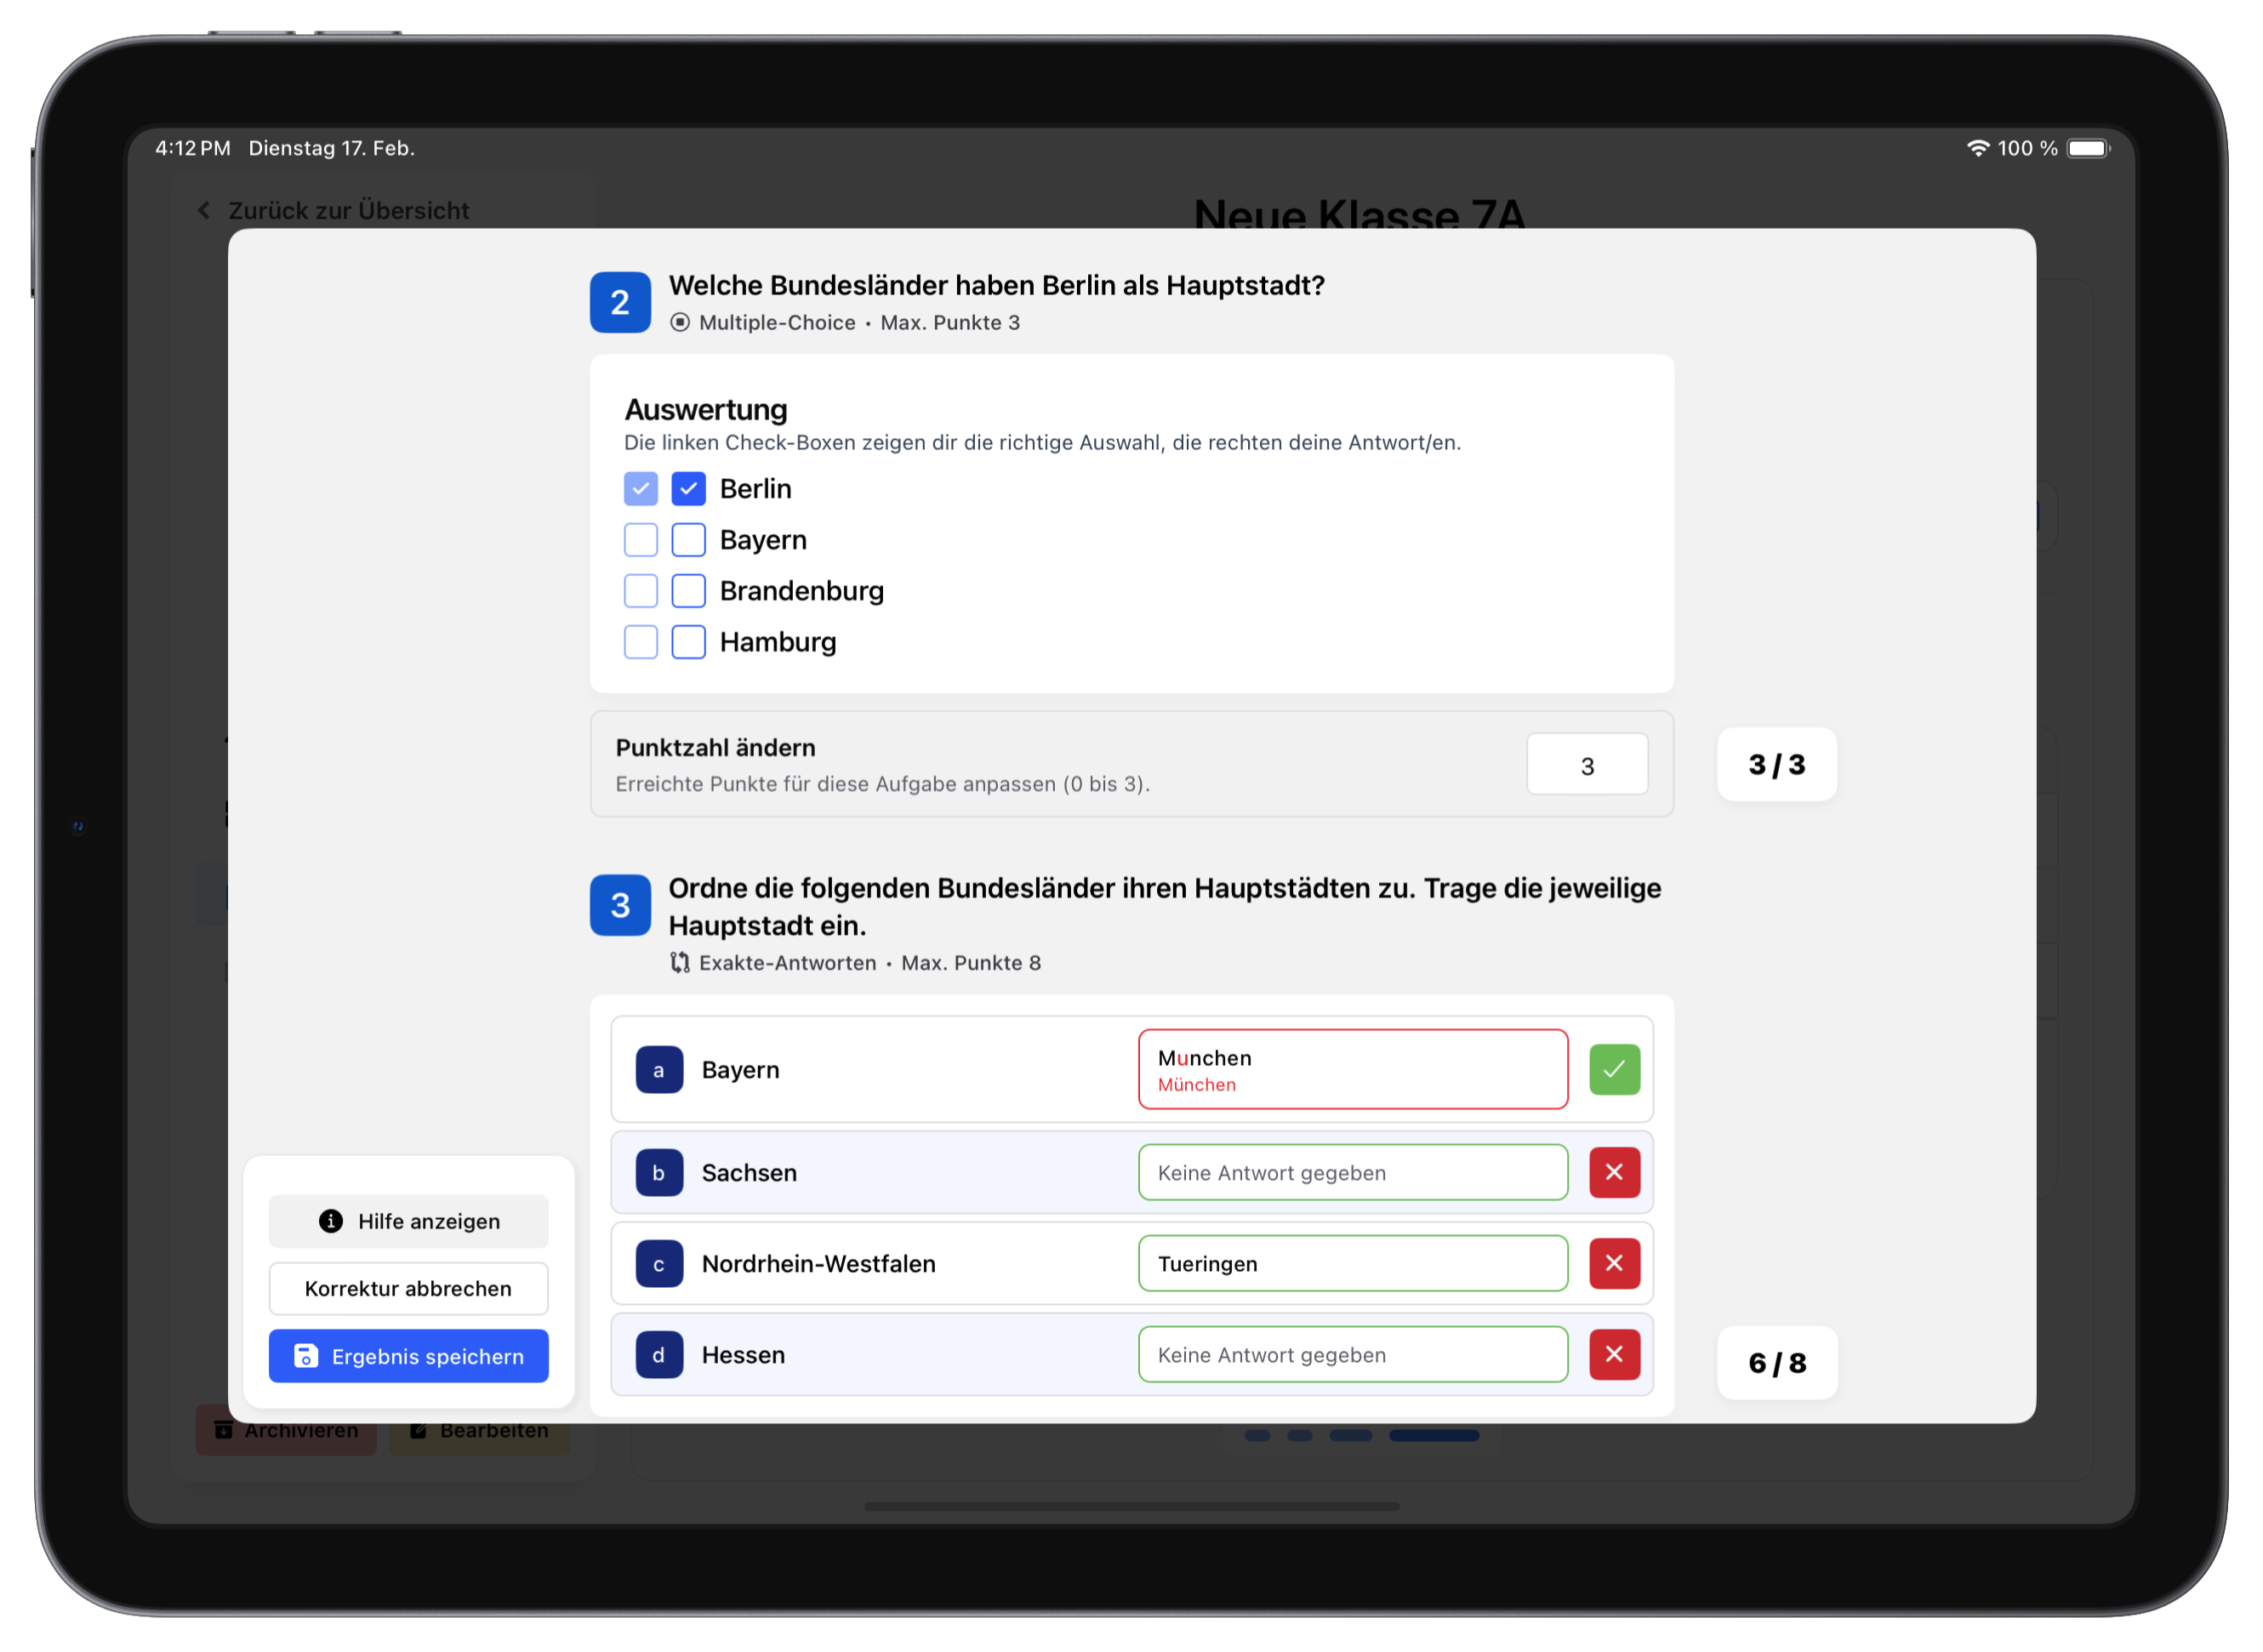Go back via Zurück zur Übersicht chevron
Image resolution: width=2263 pixels, height=1652 pixels.
click(x=204, y=211)
